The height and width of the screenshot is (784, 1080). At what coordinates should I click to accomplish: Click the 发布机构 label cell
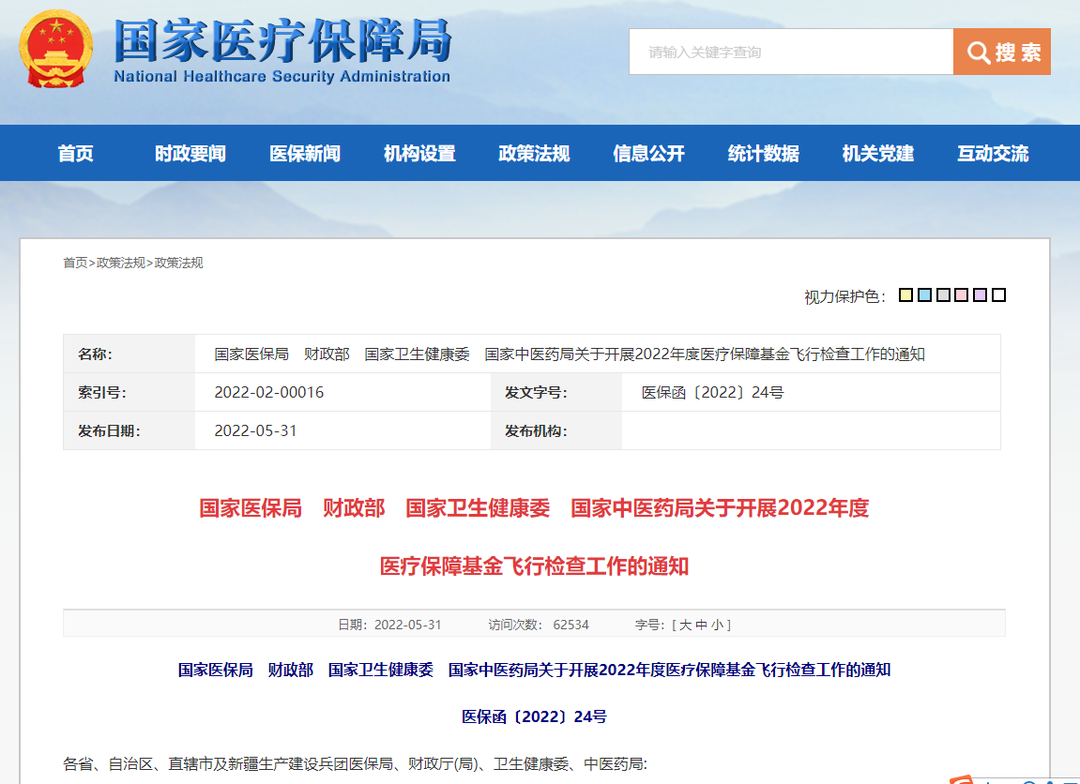coord(557,431)
